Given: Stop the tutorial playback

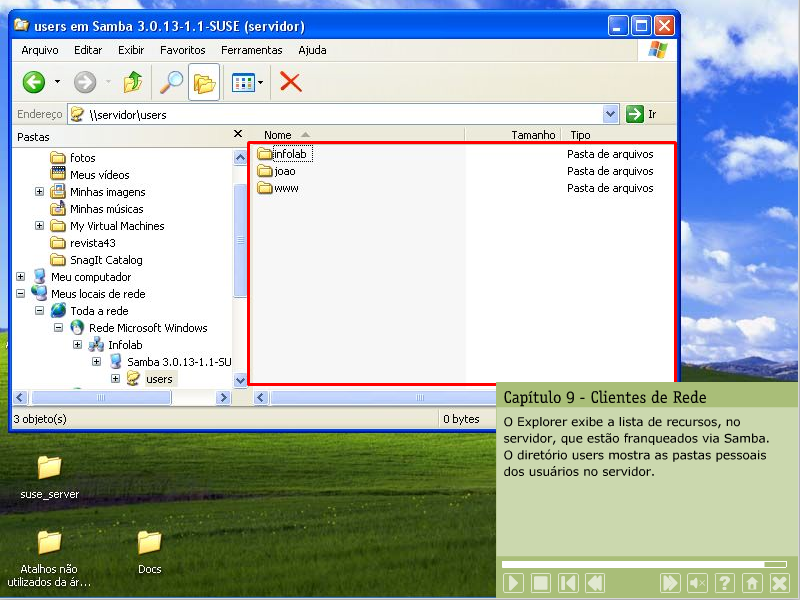Looking at the screenshot, I should tap(540, 583).
